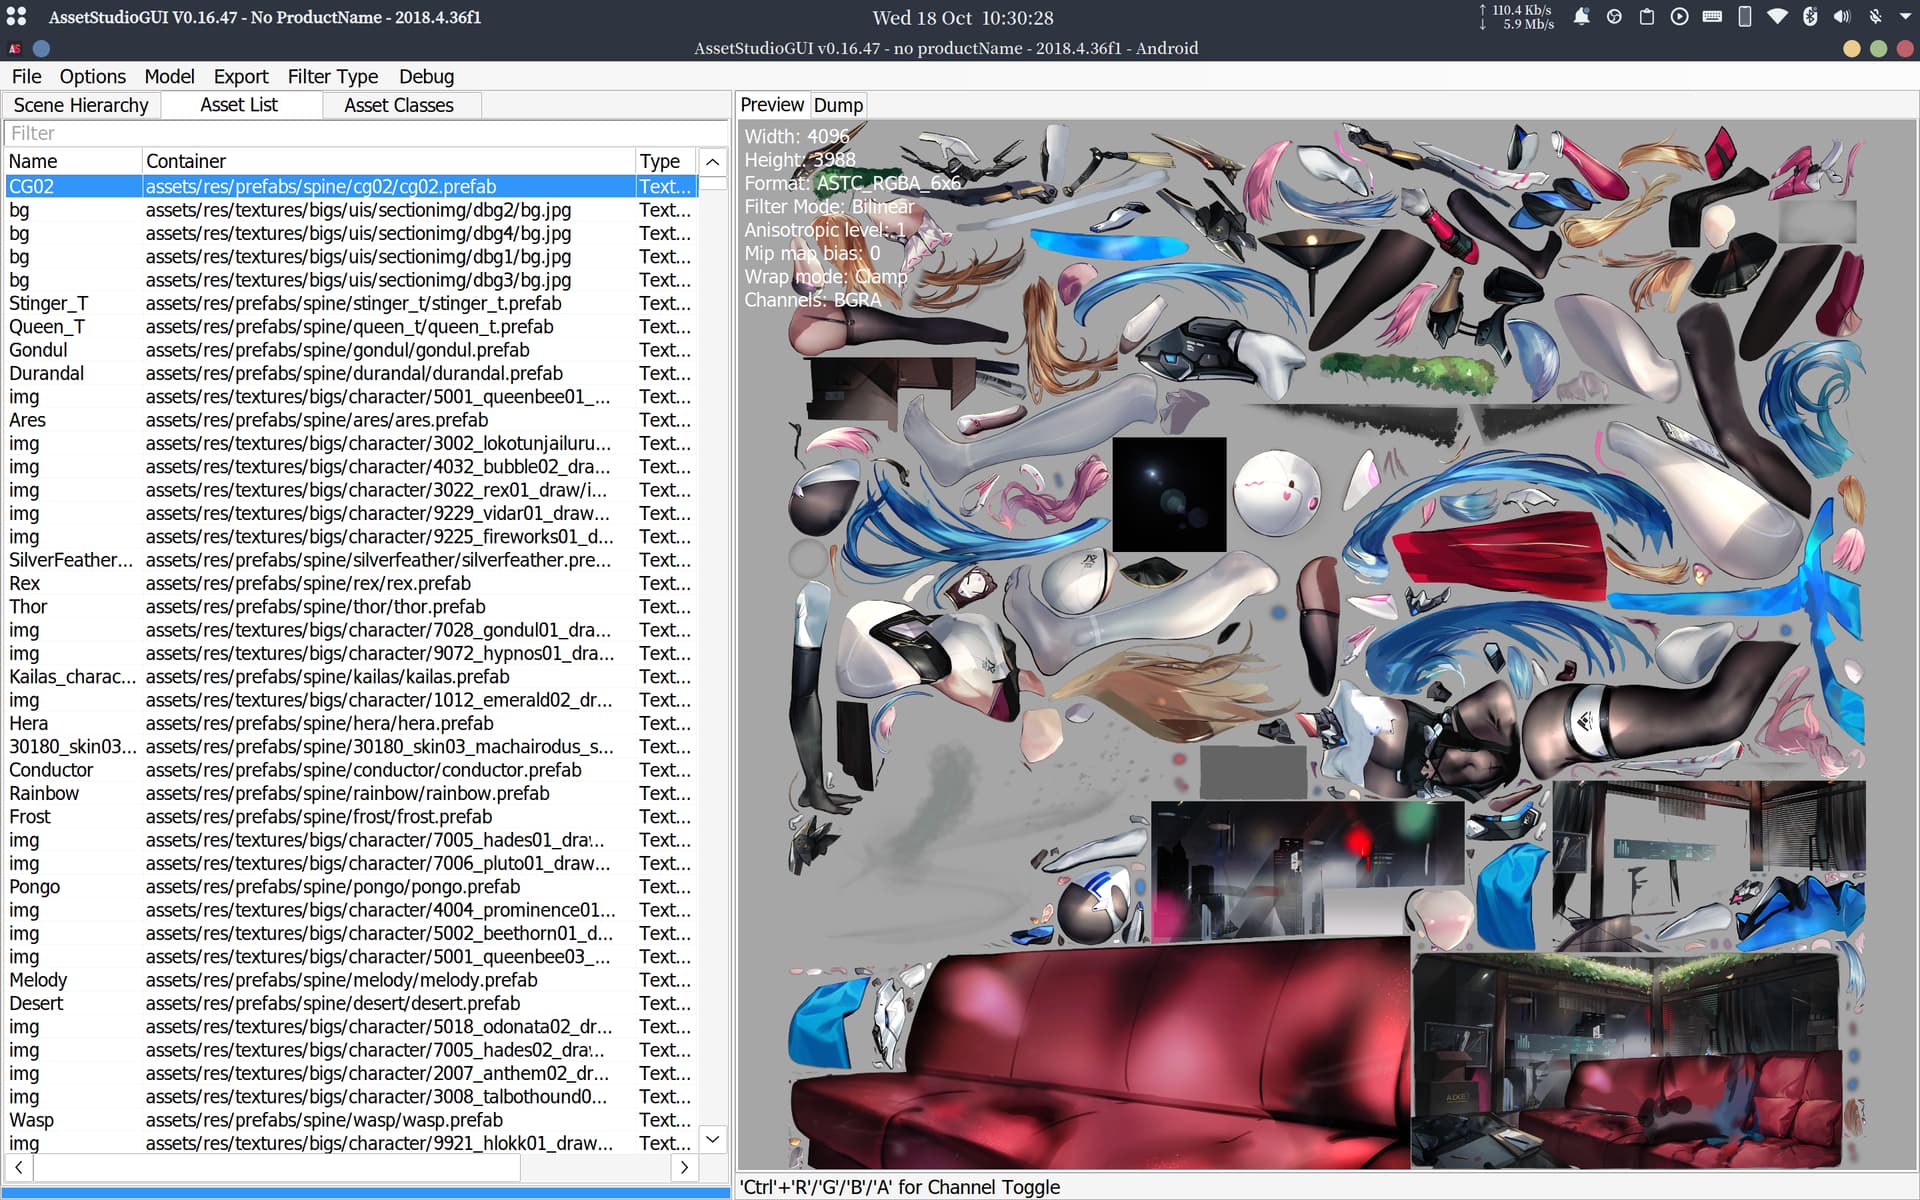Image resolution: width=1920 pixels, height=1200 pixels.
Task: Click the asset list scroll-up arrow
Action: click(712, 161)
